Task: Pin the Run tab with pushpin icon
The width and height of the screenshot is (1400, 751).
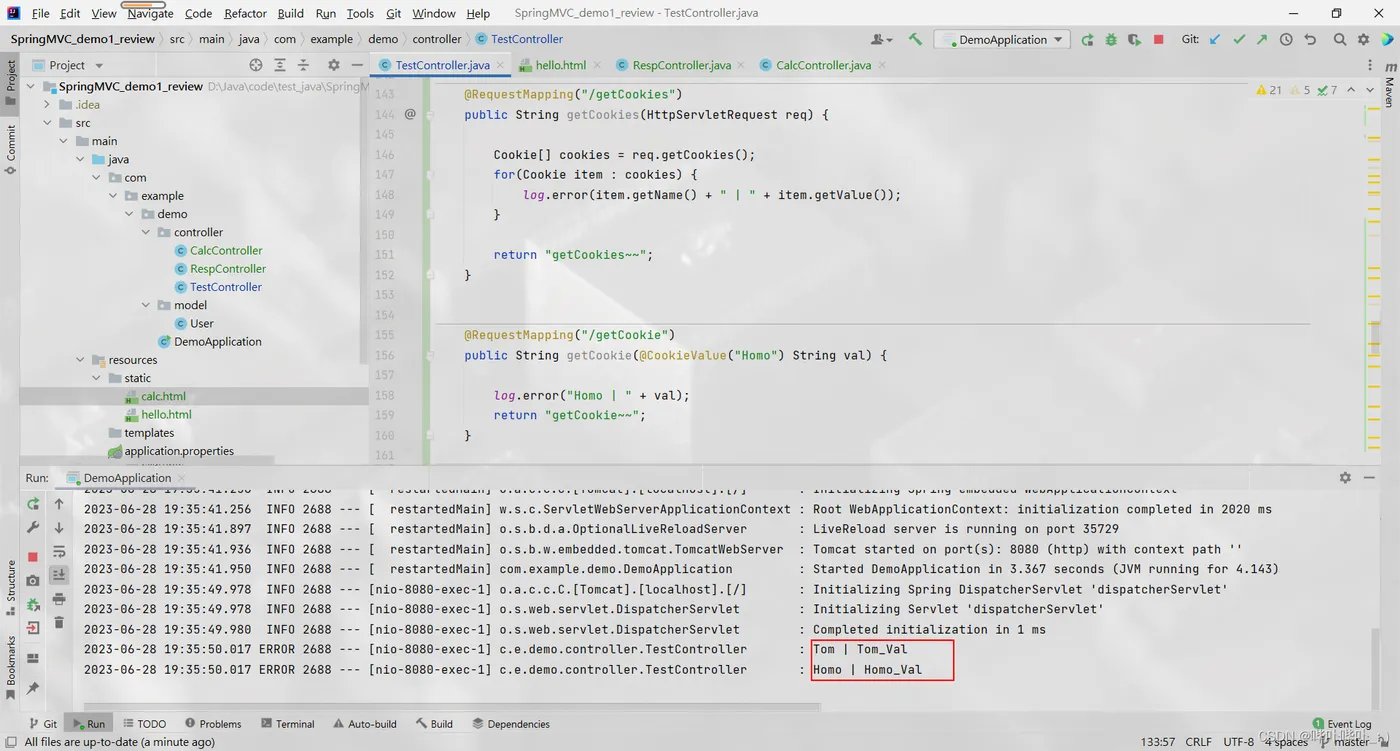Action: click(33, 688)
